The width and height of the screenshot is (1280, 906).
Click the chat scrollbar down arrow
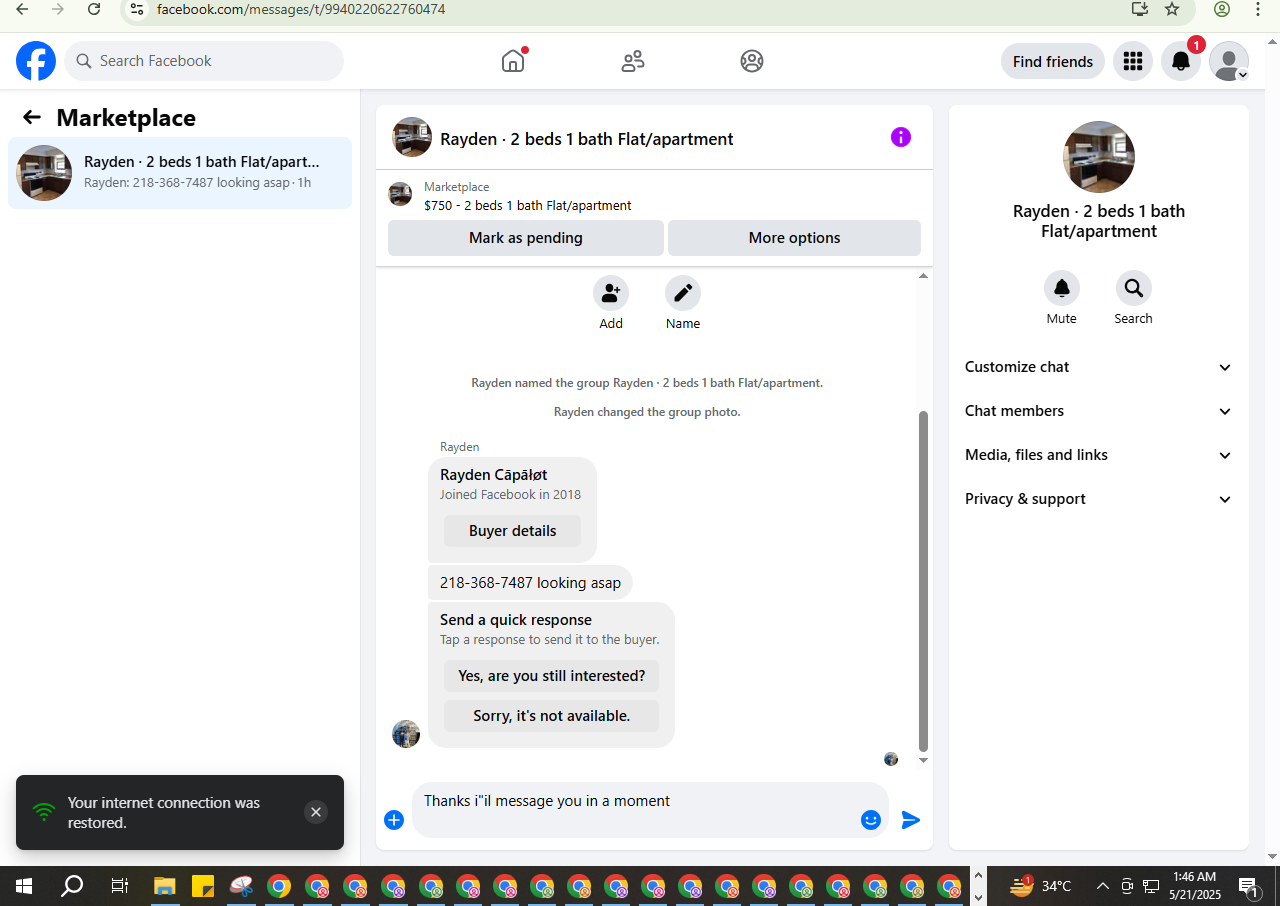(923, 761)
